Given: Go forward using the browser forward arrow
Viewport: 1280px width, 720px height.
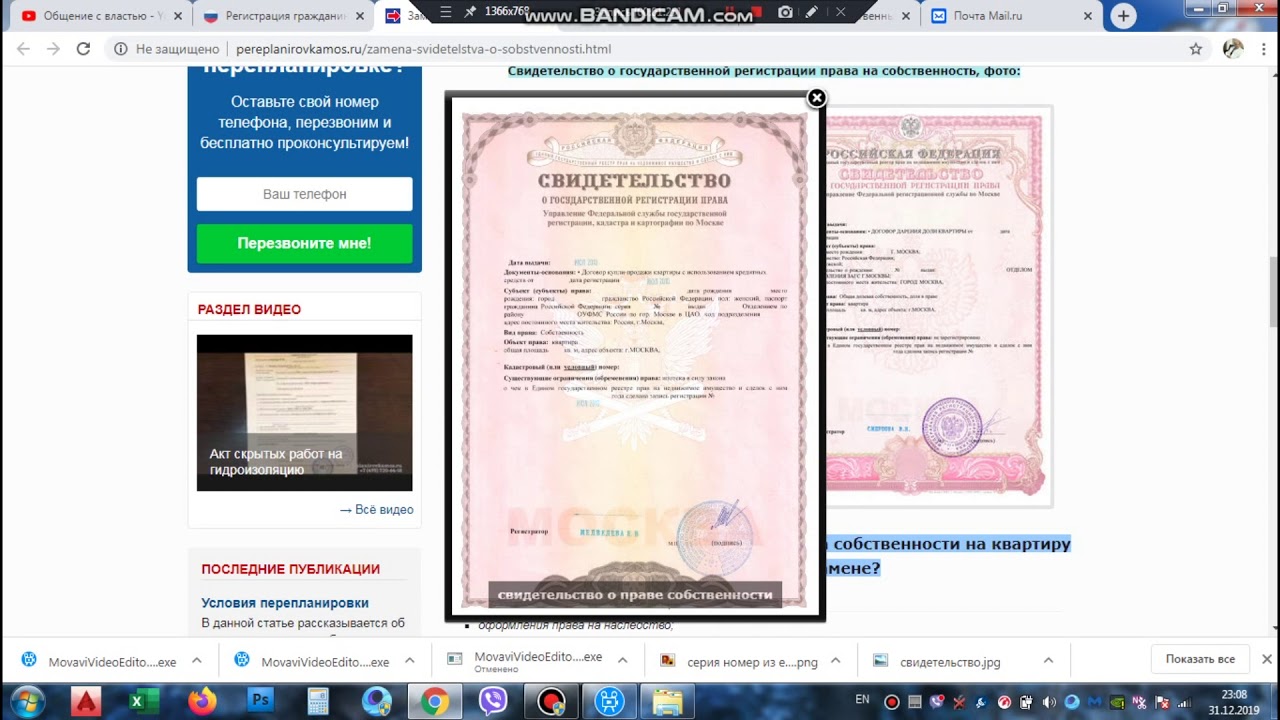Looking at the screenshot, I should [x=52, y=49].
